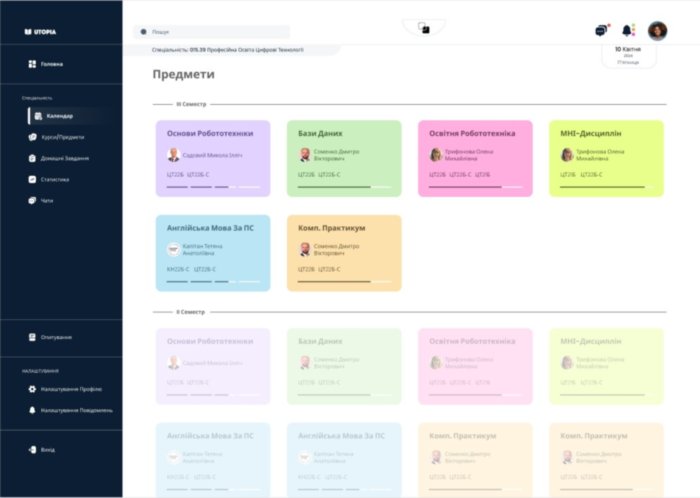Click the Чати chat bubble icon

pos(32,200)
